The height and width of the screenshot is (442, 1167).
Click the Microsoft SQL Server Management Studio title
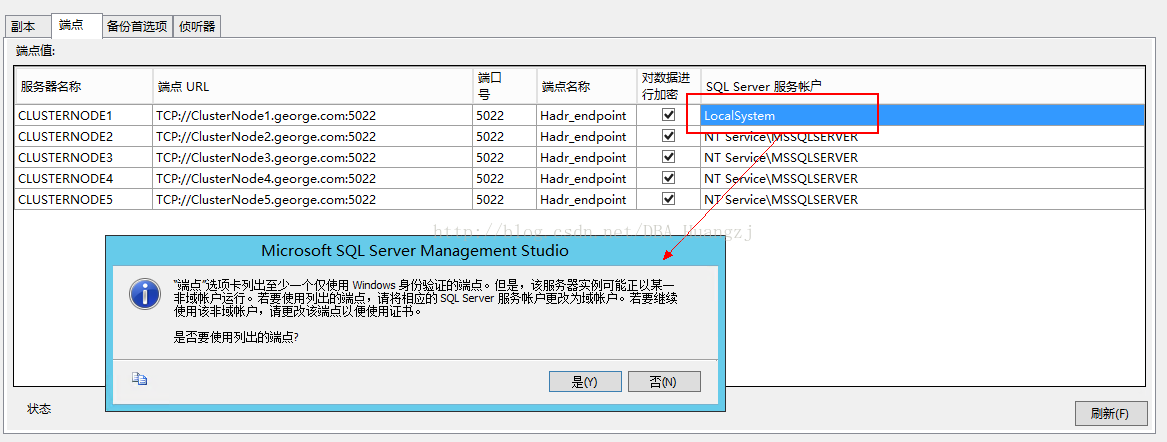click(415, 251)
